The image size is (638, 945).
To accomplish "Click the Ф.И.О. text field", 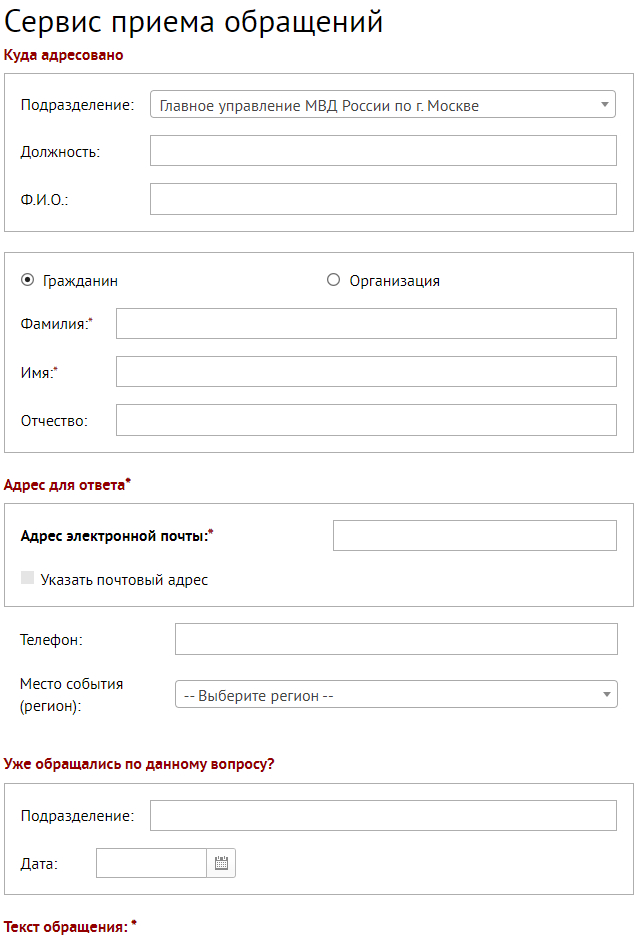I will pyautogui.click(x=383, y=199).
